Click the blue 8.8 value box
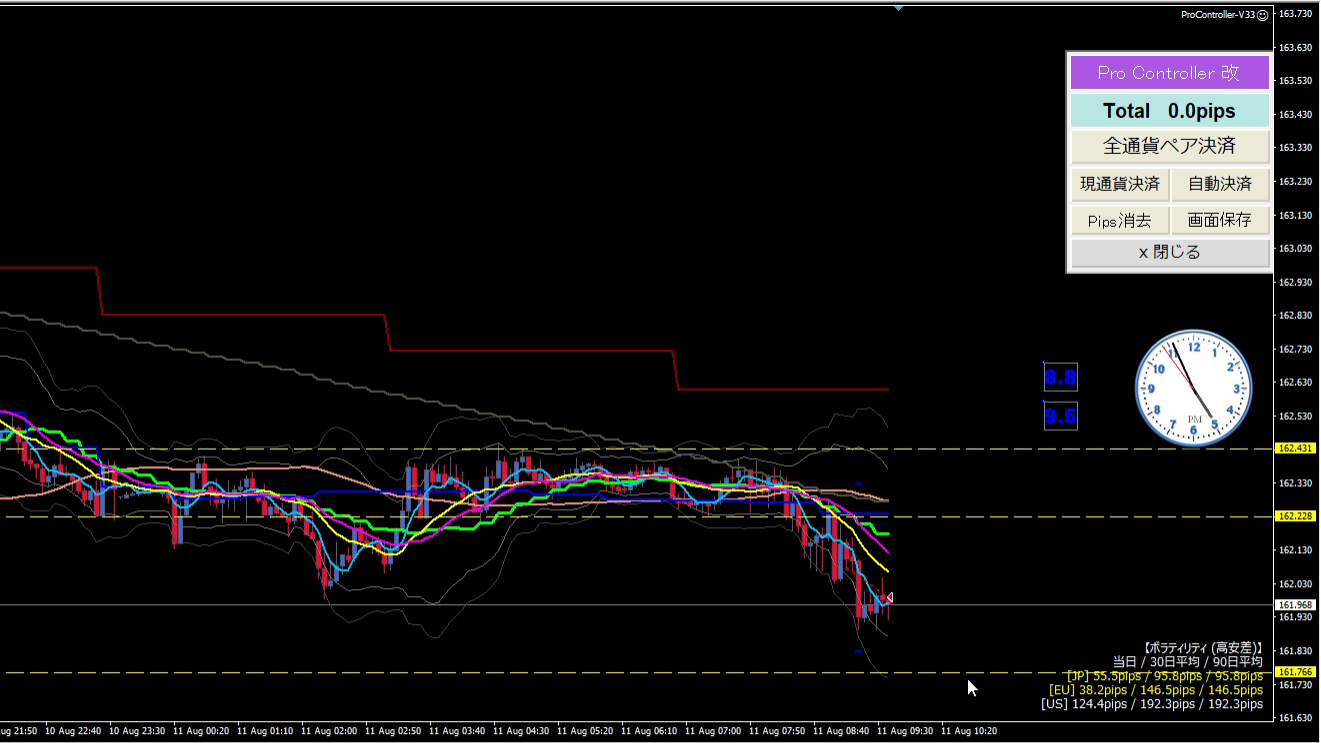This screenshot has width=1321, height=743. (x=1060, y=378)
